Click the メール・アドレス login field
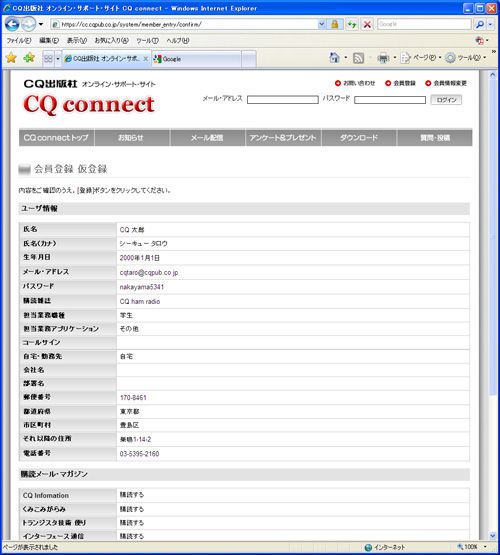 tap(283, 100)
